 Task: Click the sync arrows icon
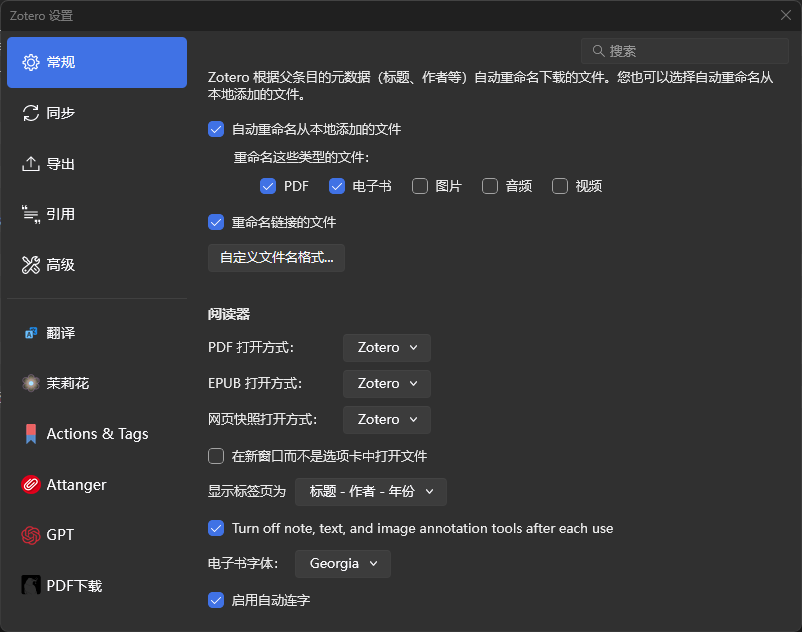pos(31,113)
